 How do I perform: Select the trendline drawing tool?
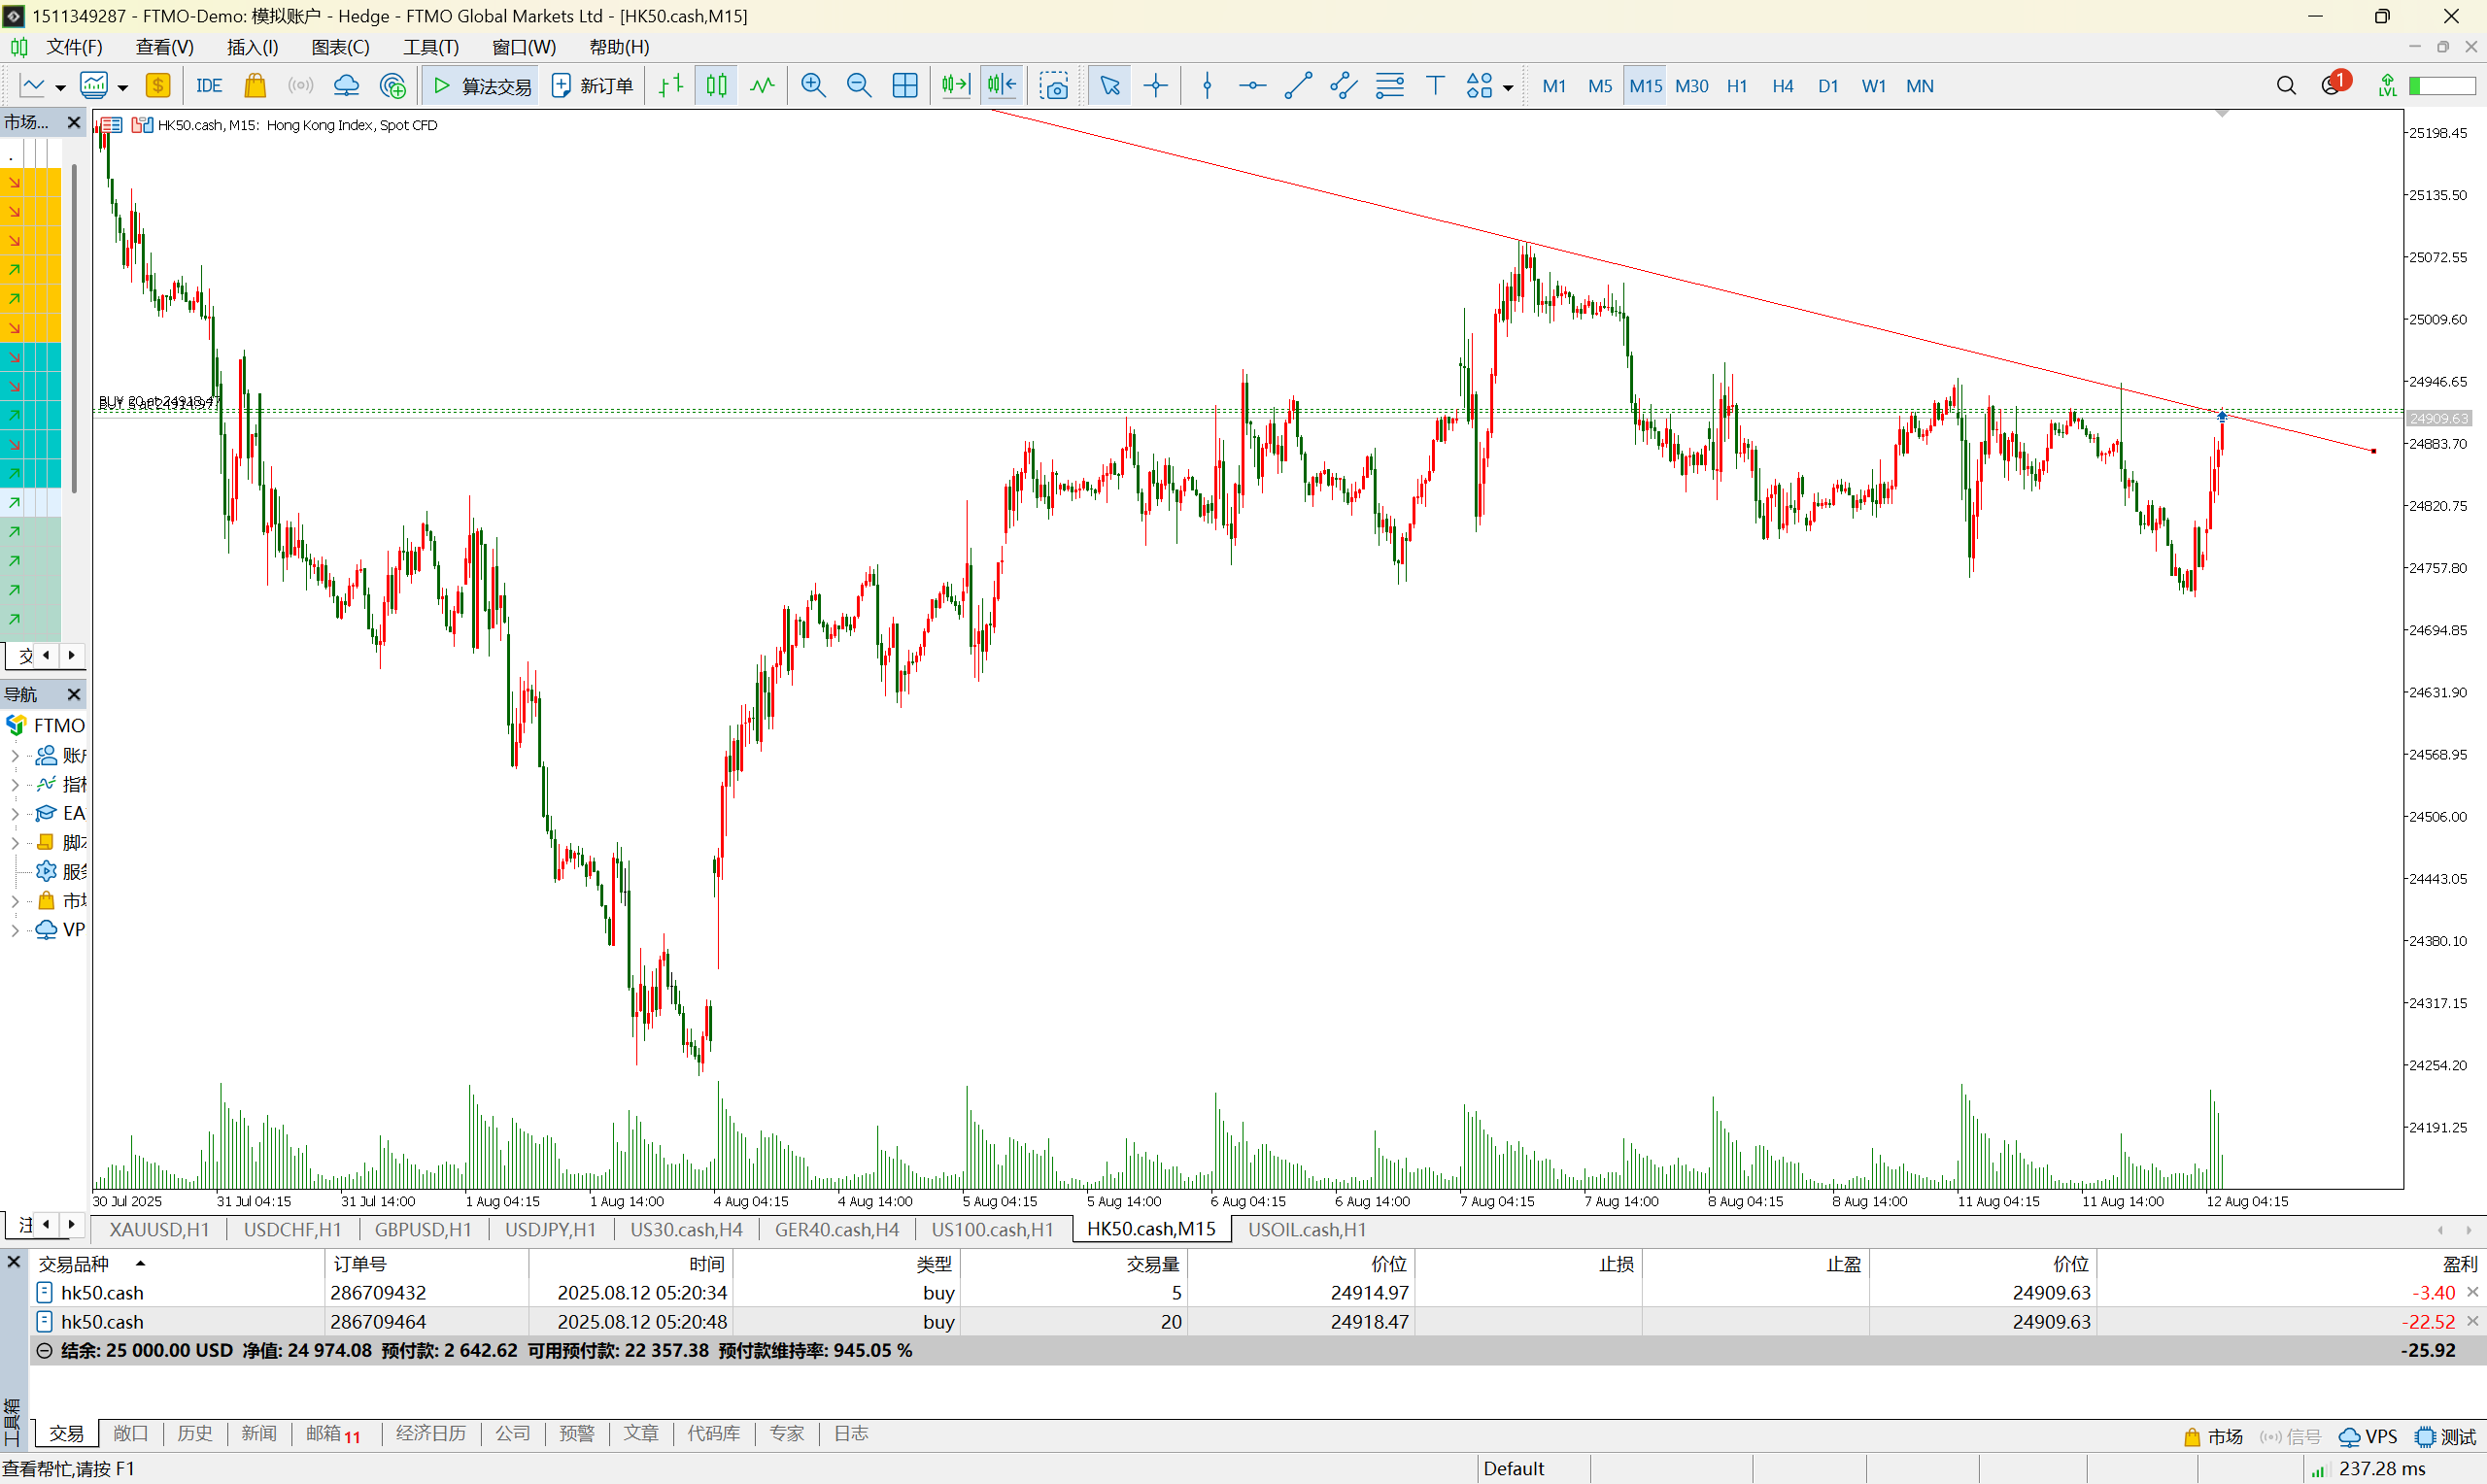1298,86
